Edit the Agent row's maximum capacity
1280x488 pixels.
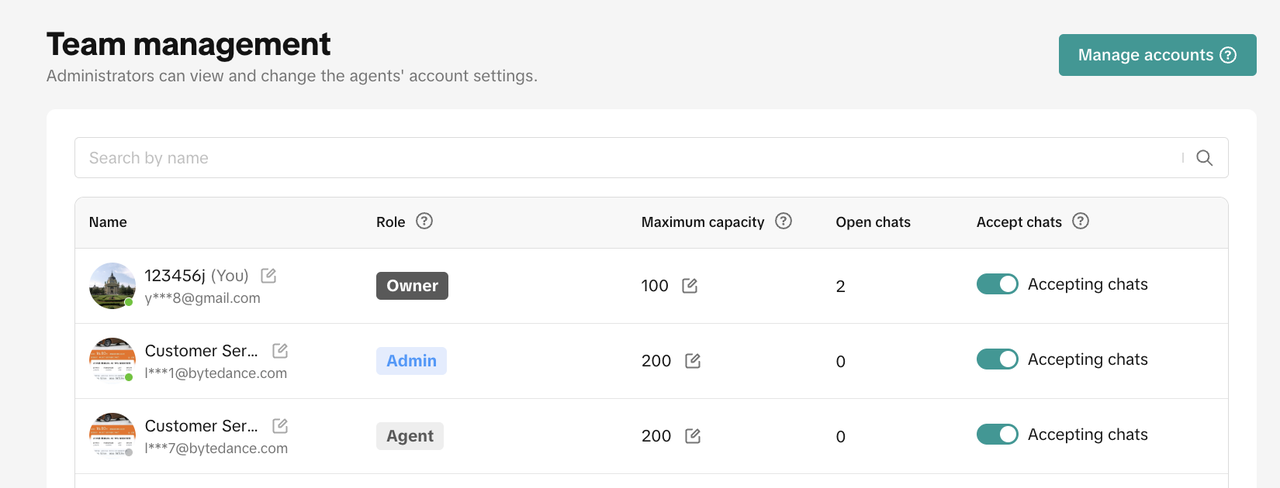click(692, 436)
